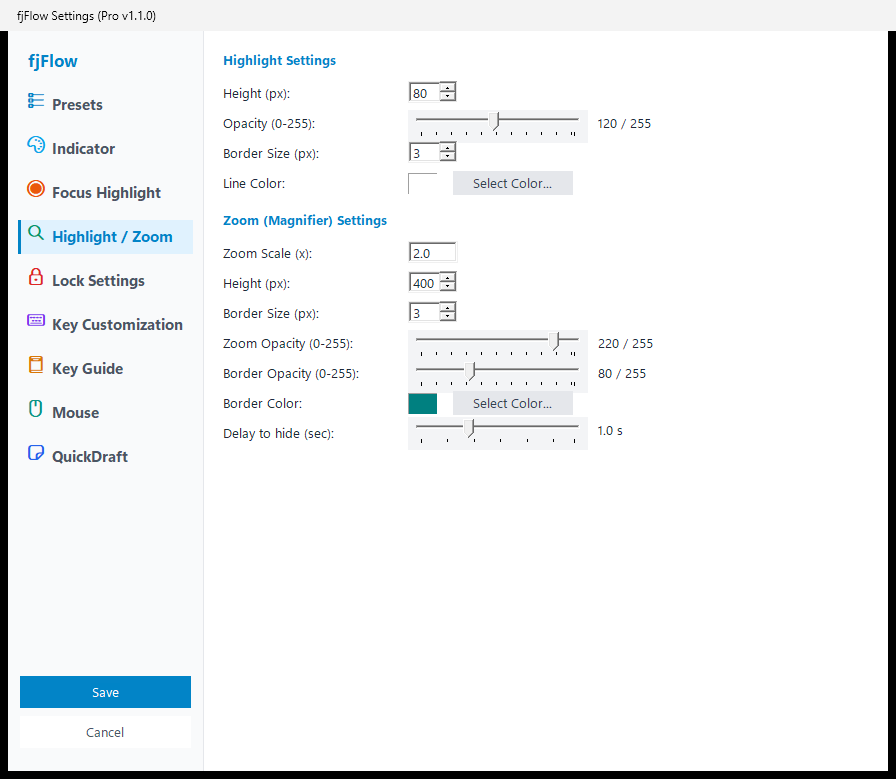Image resolution: width=896 pixels, height=779 pixels.
Task: Click the green mouse icon
Action: 35,409
